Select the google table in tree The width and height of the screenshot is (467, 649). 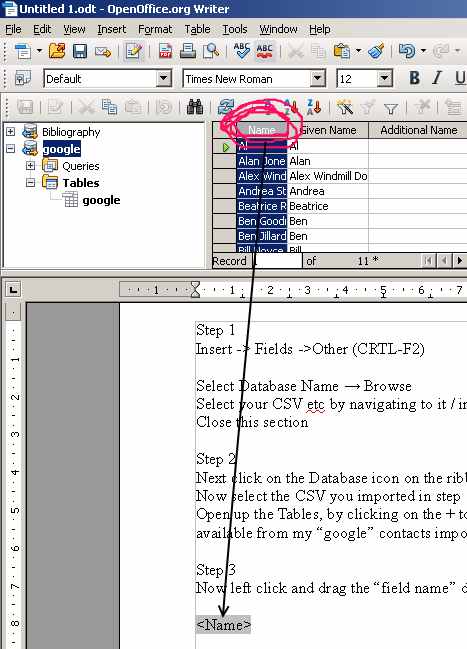(101, 200)
